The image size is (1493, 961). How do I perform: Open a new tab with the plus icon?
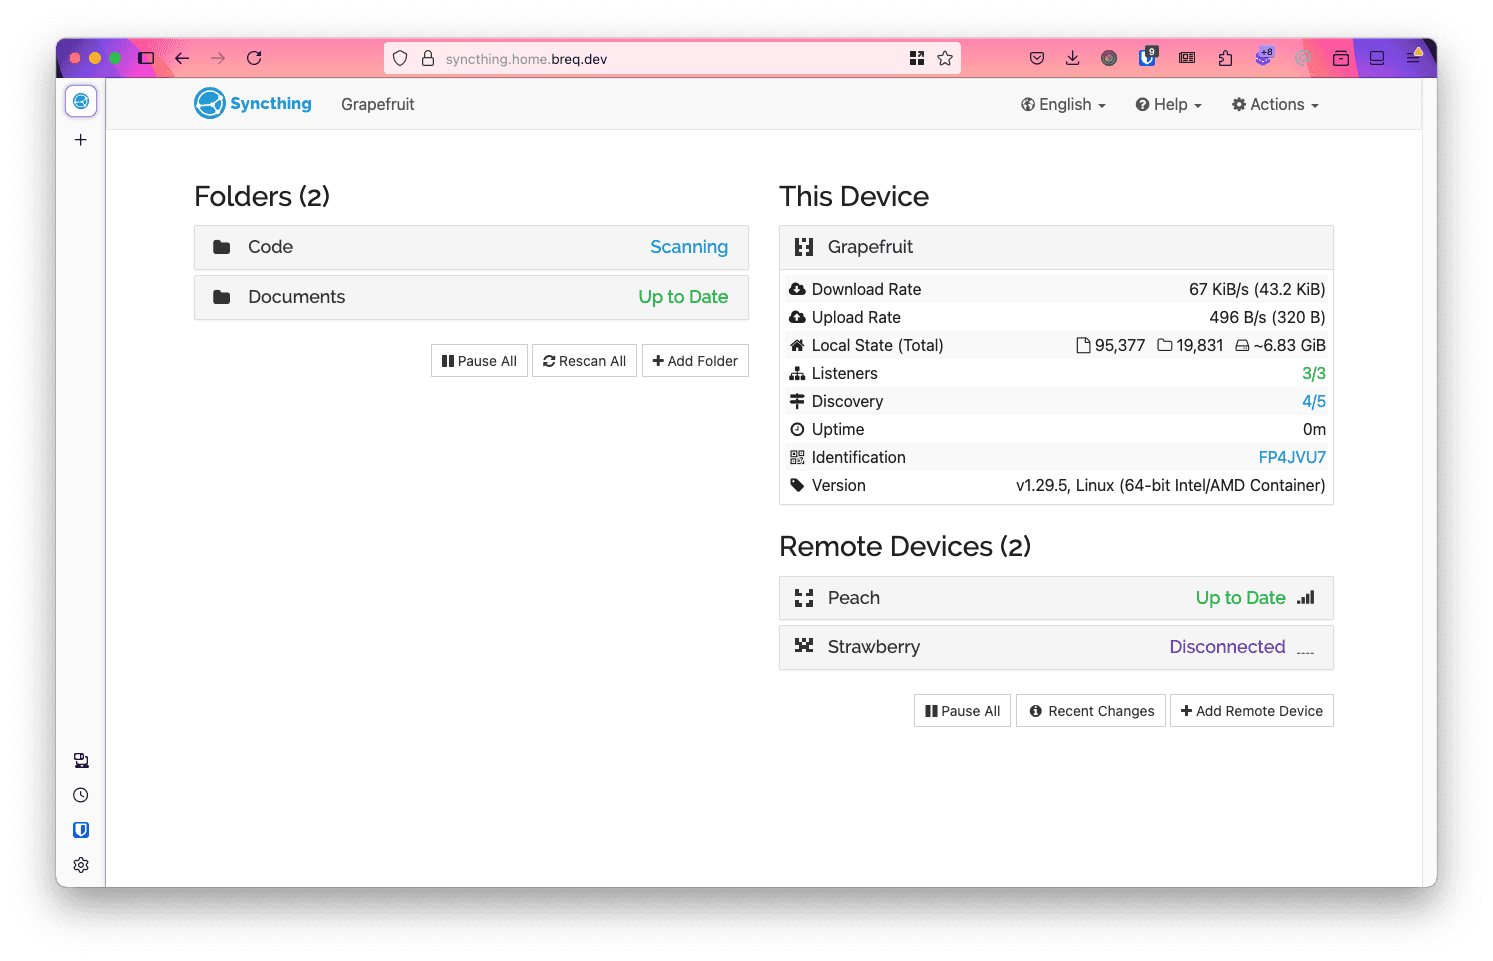[x=81, y=140]
